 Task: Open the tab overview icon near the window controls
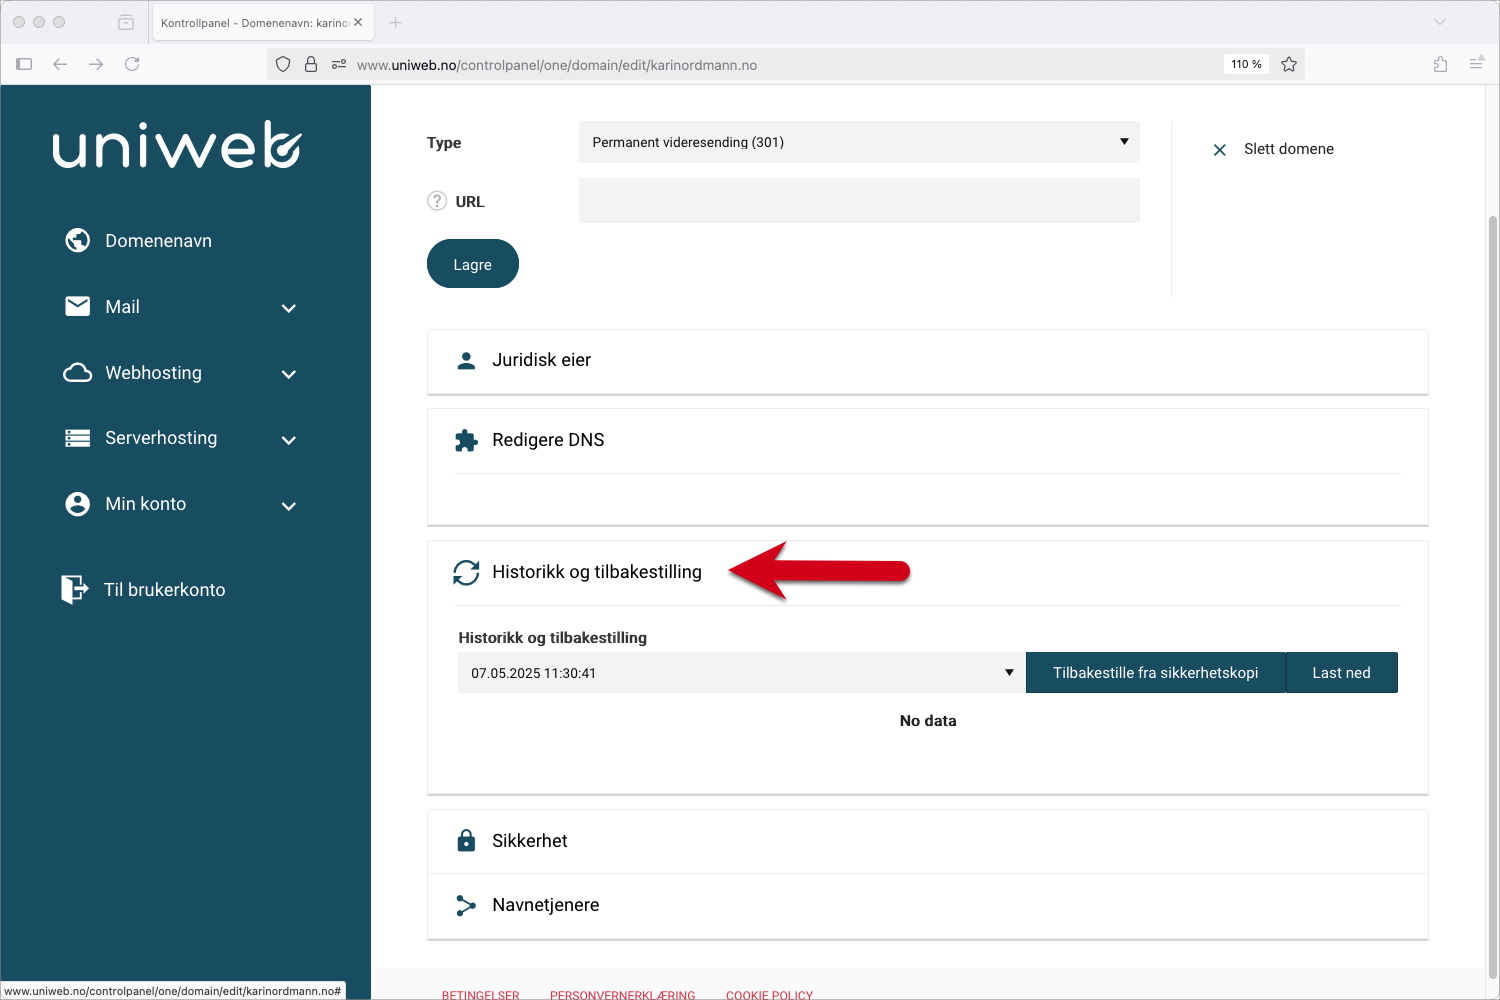click(126, 22)
